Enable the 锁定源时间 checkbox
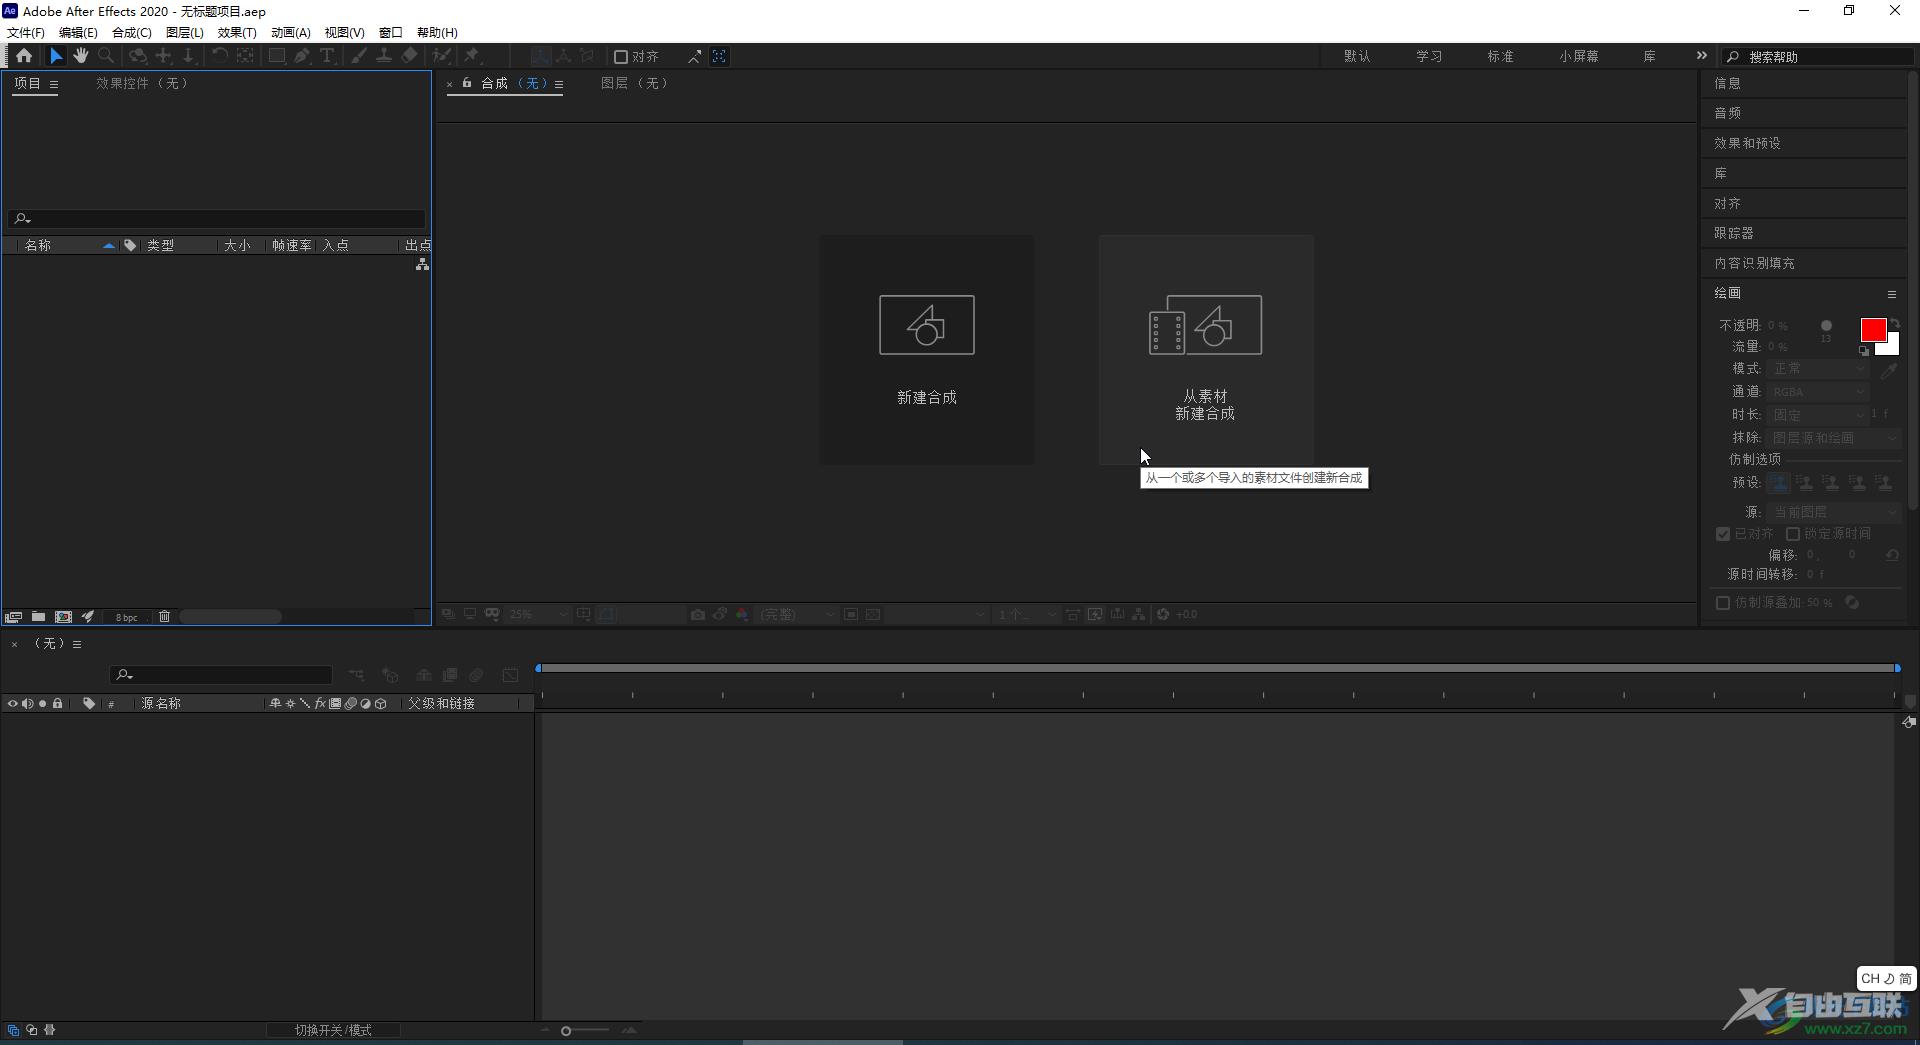This screenshot has width=1920, height=1045. coord(1793,534)
